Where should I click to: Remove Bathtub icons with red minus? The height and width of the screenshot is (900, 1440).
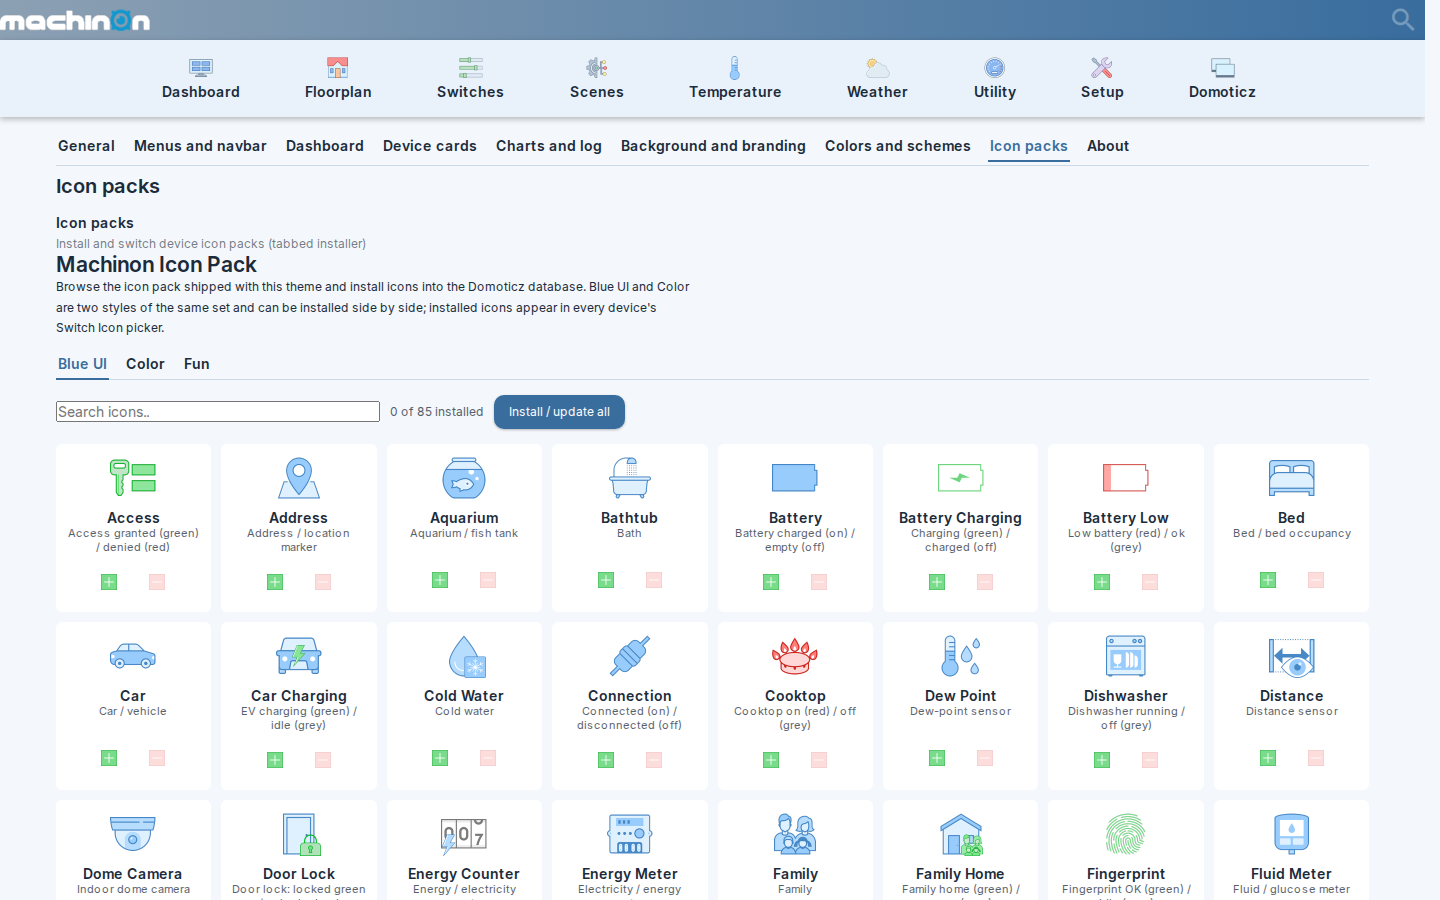click(x=654, y=580)
